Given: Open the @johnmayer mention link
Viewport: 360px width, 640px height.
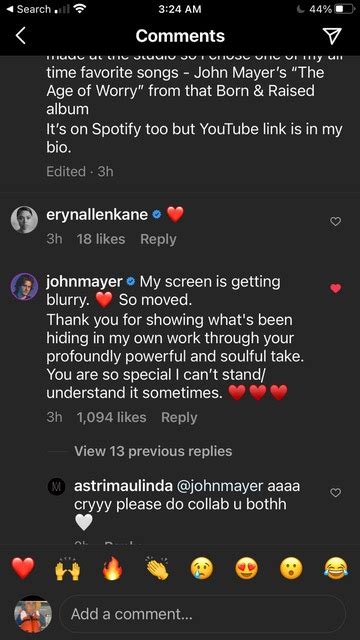Looking at the screenshot, I should point(221,487).
